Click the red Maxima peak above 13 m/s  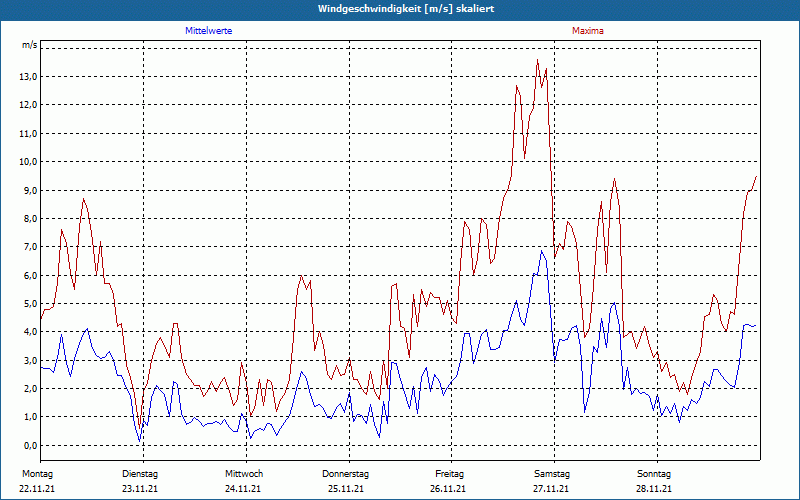tap(537, 60)
